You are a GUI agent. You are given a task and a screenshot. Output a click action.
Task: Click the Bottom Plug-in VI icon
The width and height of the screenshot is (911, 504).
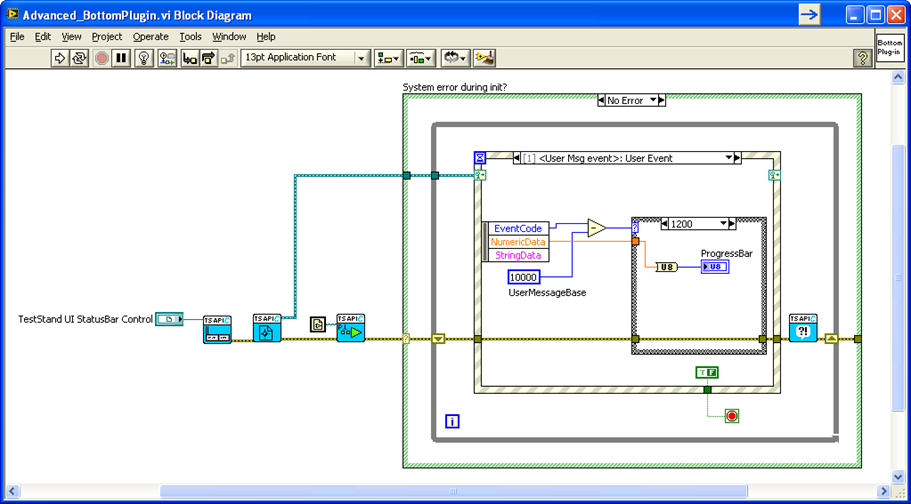click(x=890, y=48)
